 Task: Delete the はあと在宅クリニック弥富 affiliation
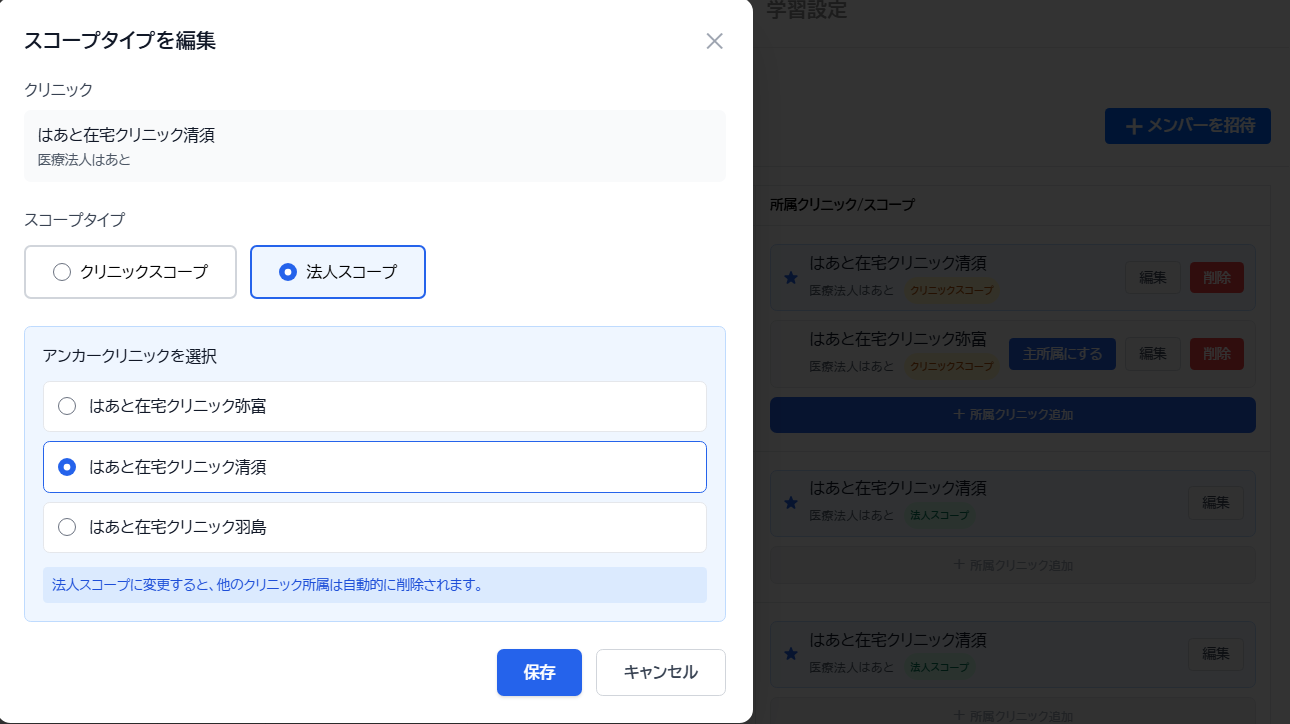[1216, 354]
